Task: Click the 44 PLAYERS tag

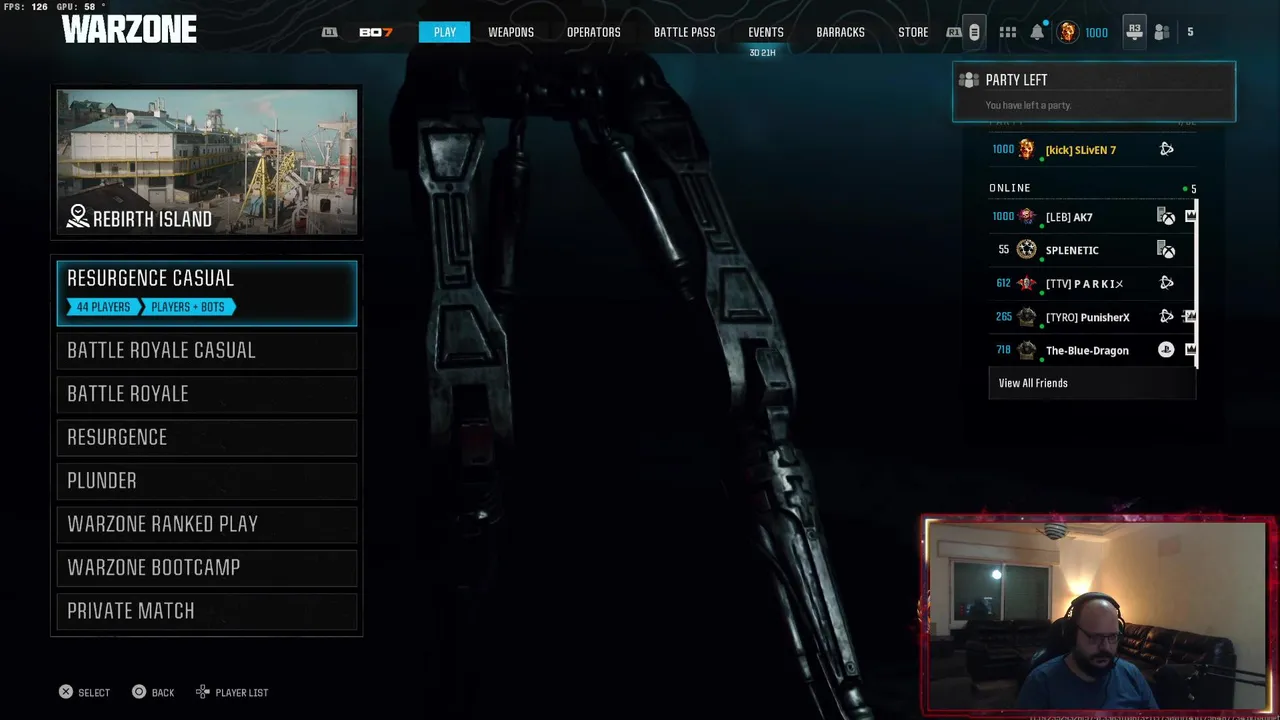Action: click(x=103, y=307)
